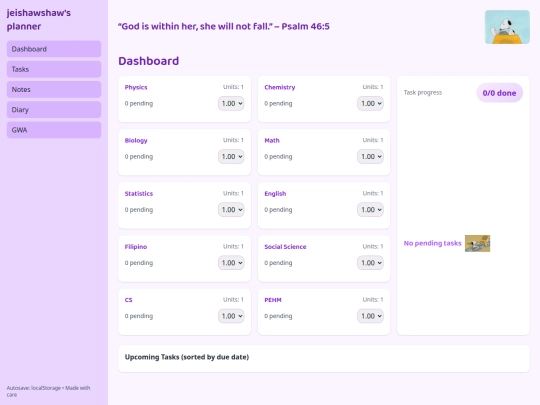The width and height of the screenshot is (540, 405).
Task: Click the small Snoopy image beside No pending tasks
Action: 477,243
